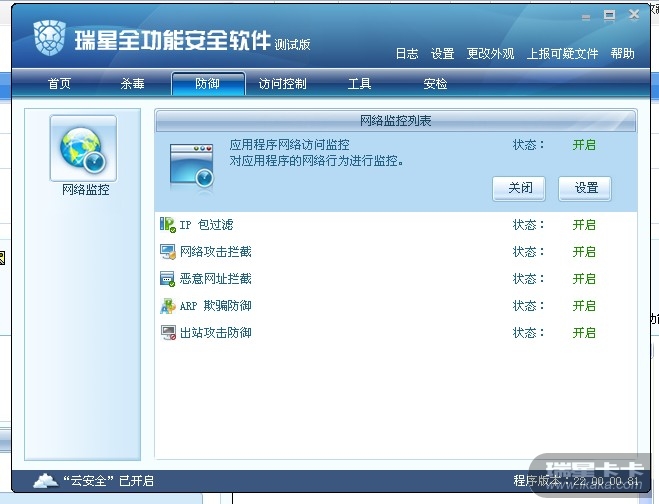659x504 pixels.
Task: Minimize the Rising security window
Action: 586,17
